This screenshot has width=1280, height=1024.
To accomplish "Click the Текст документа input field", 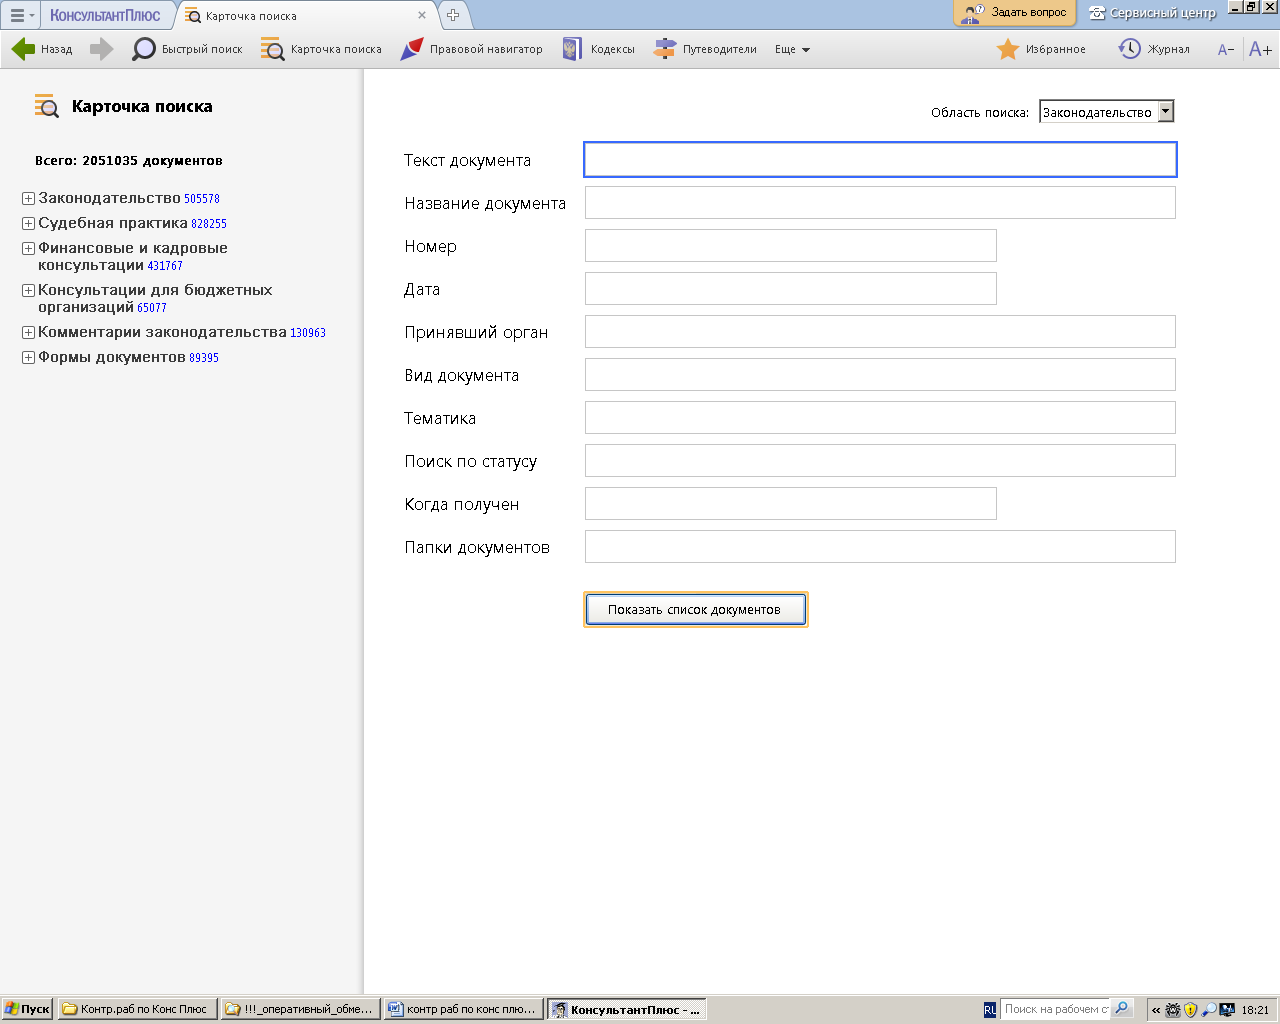I will click(x=880, y=160).
